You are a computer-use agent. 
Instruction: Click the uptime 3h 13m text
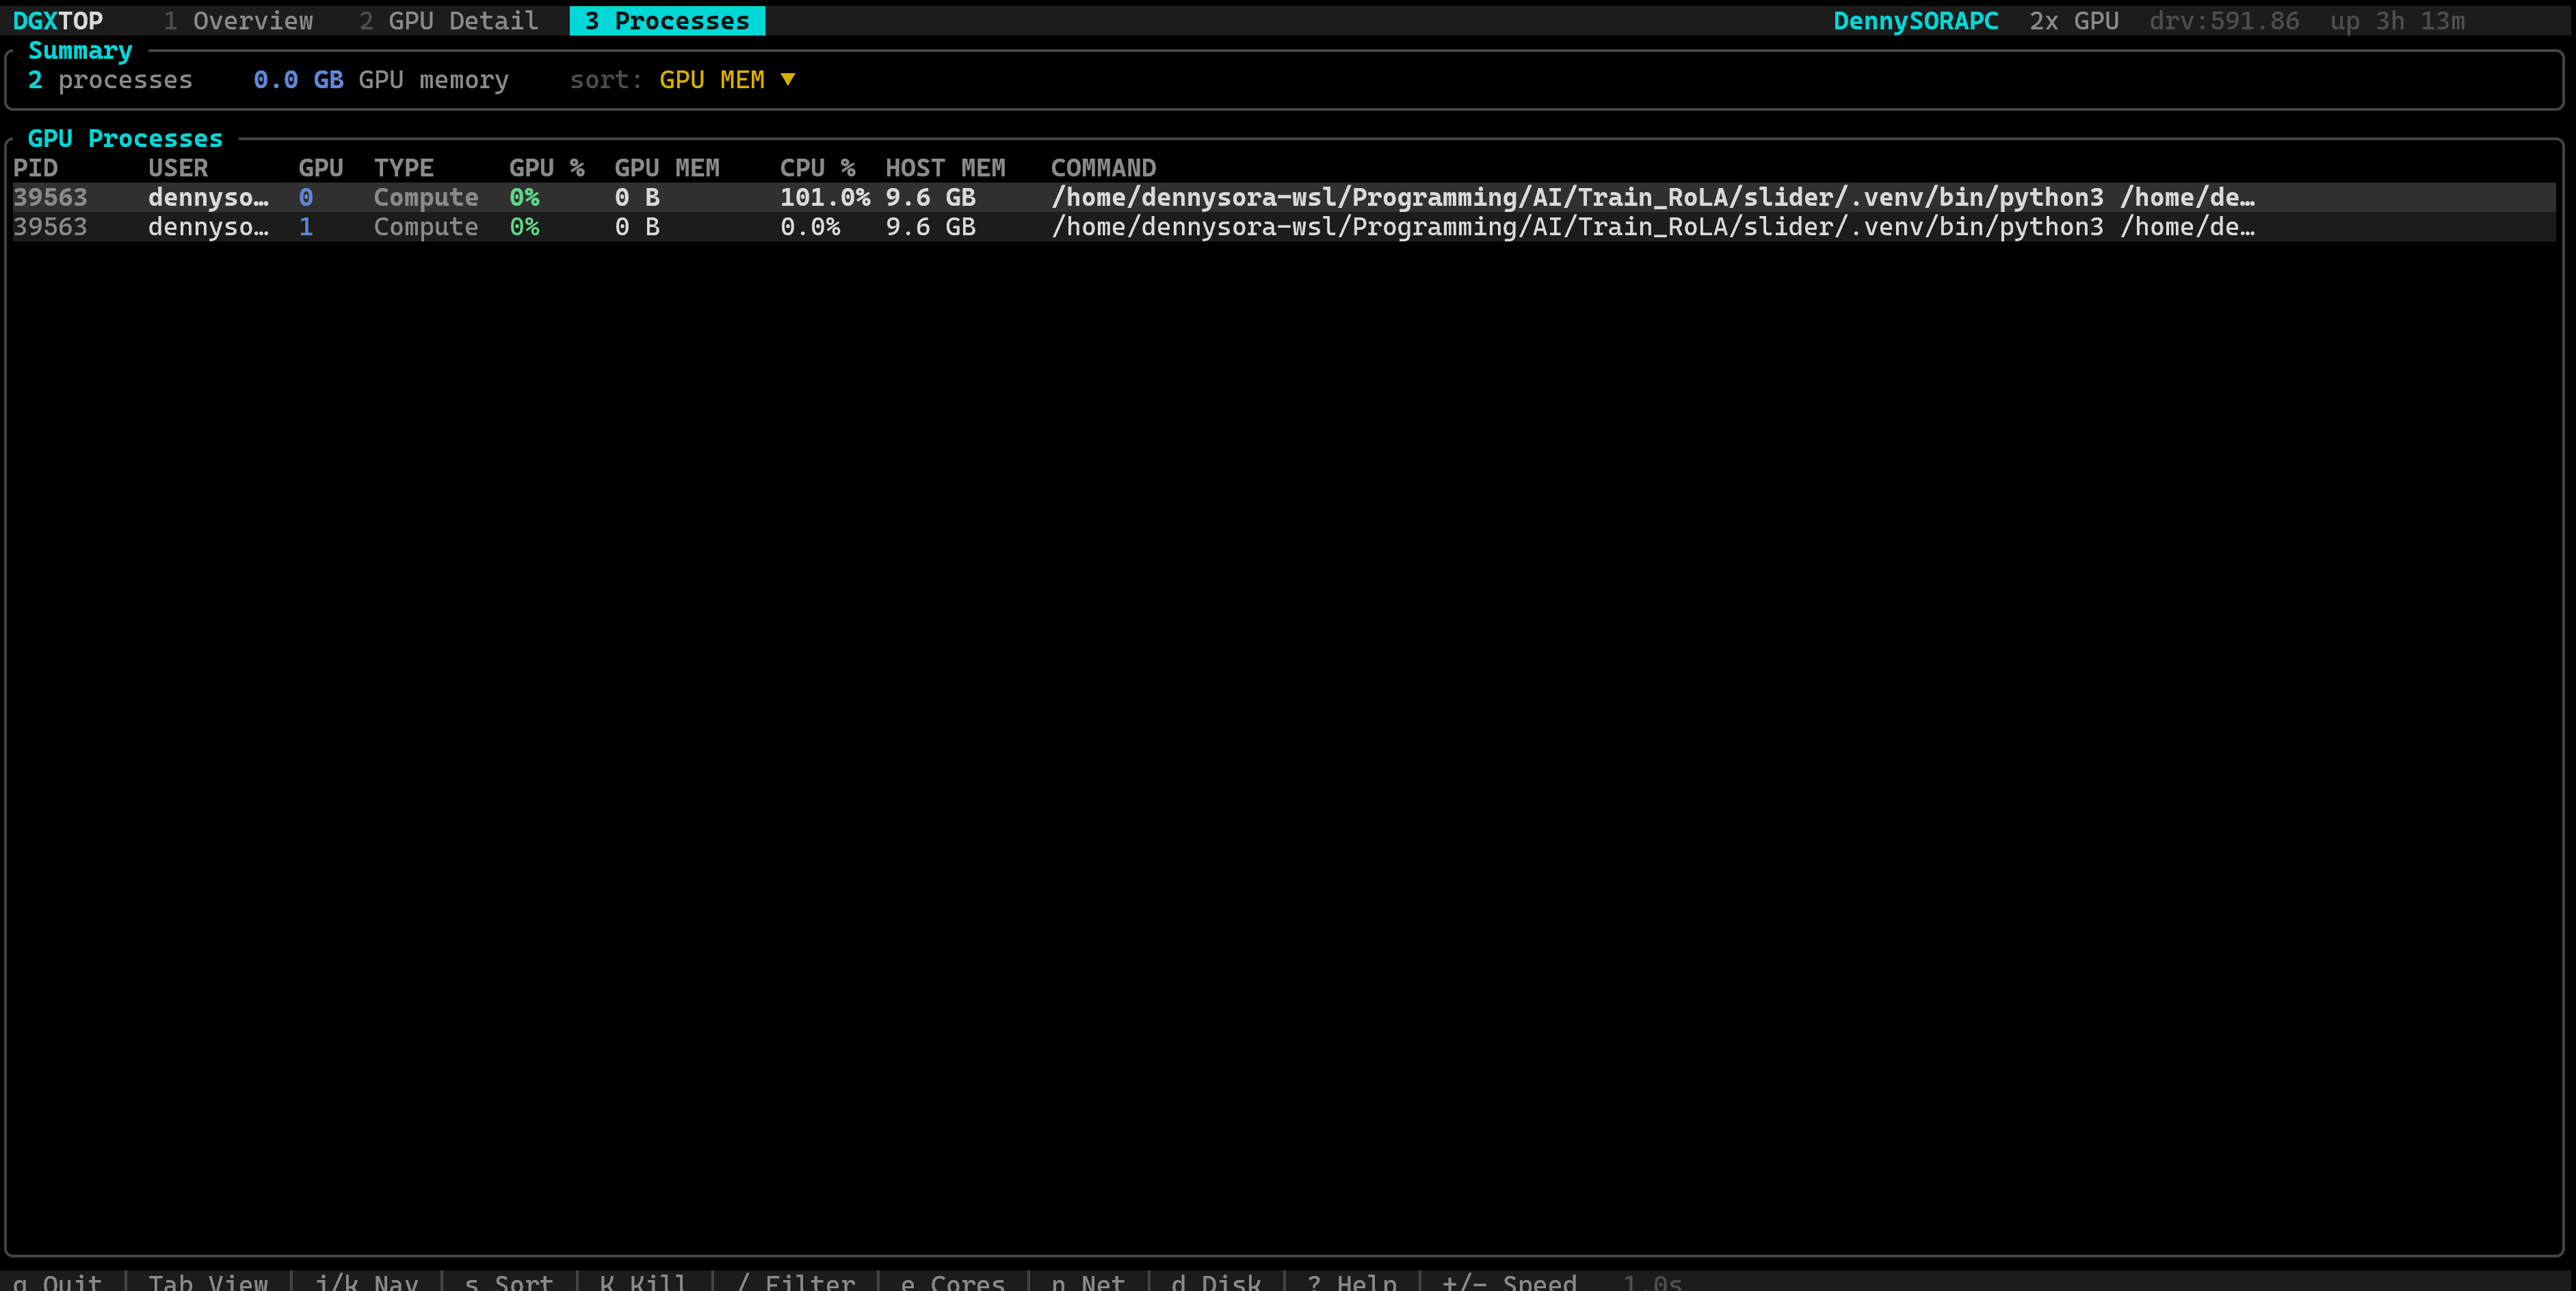[2397, 21]
